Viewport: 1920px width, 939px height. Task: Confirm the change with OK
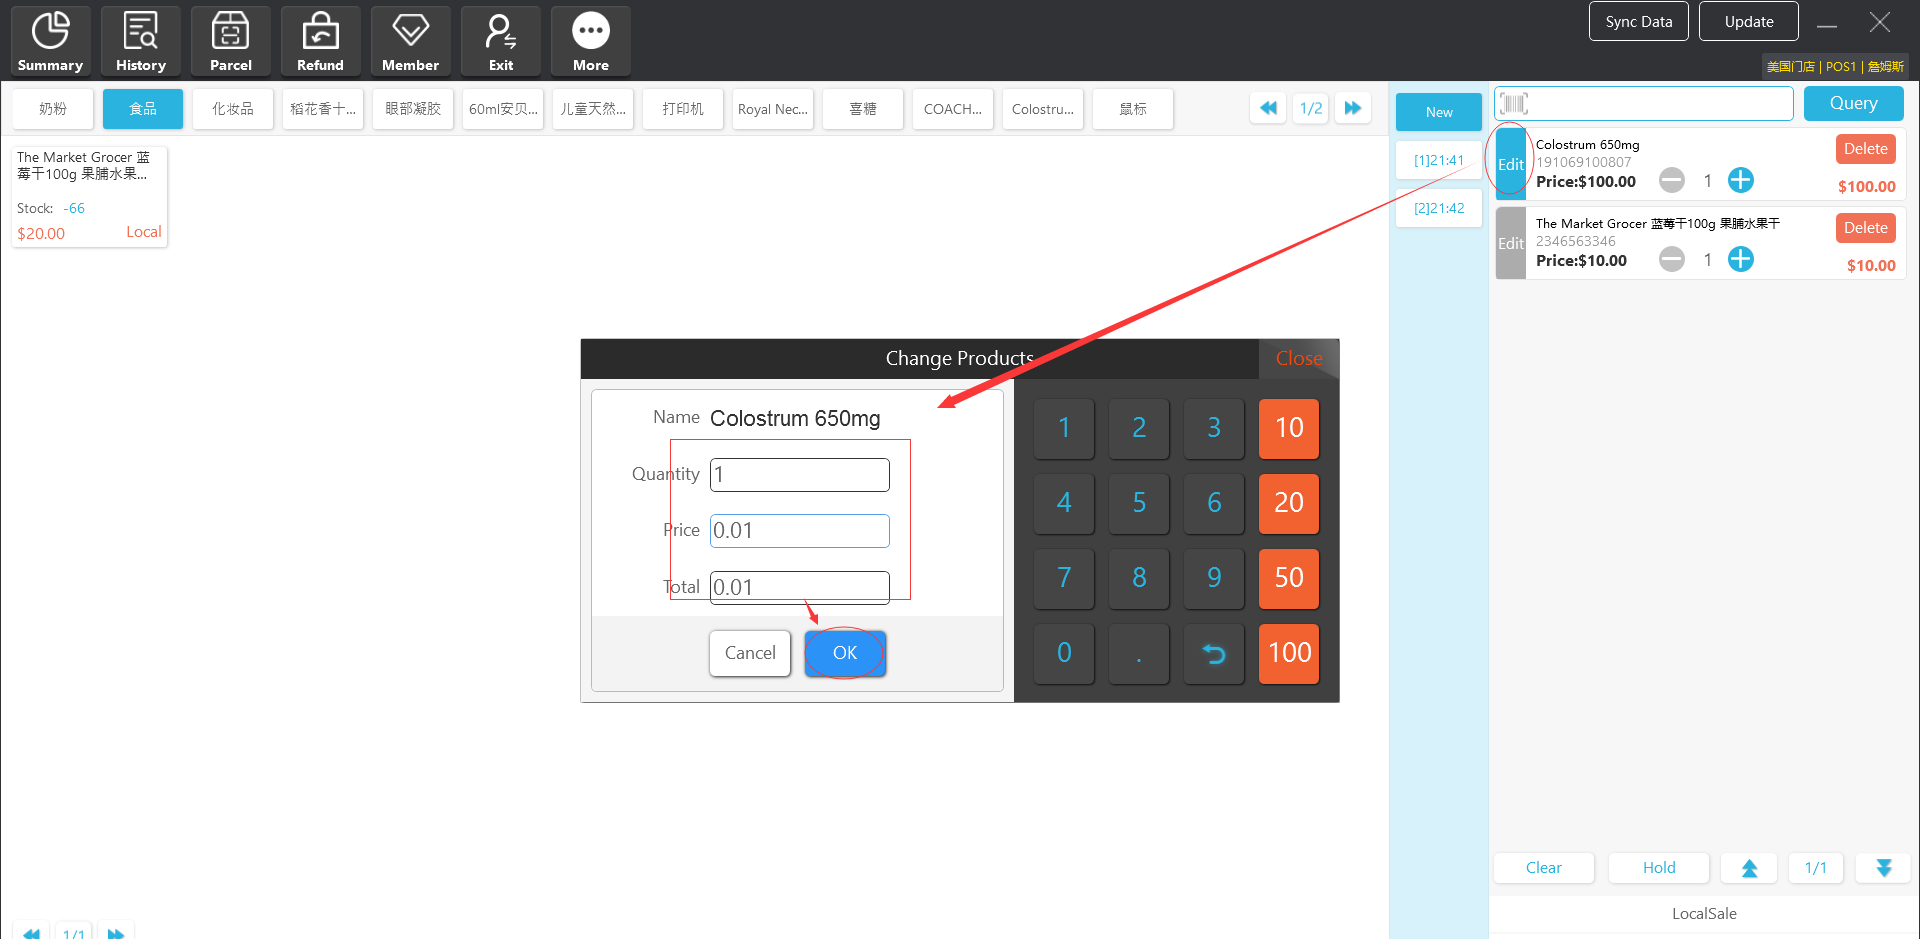[x=845, y=653]
